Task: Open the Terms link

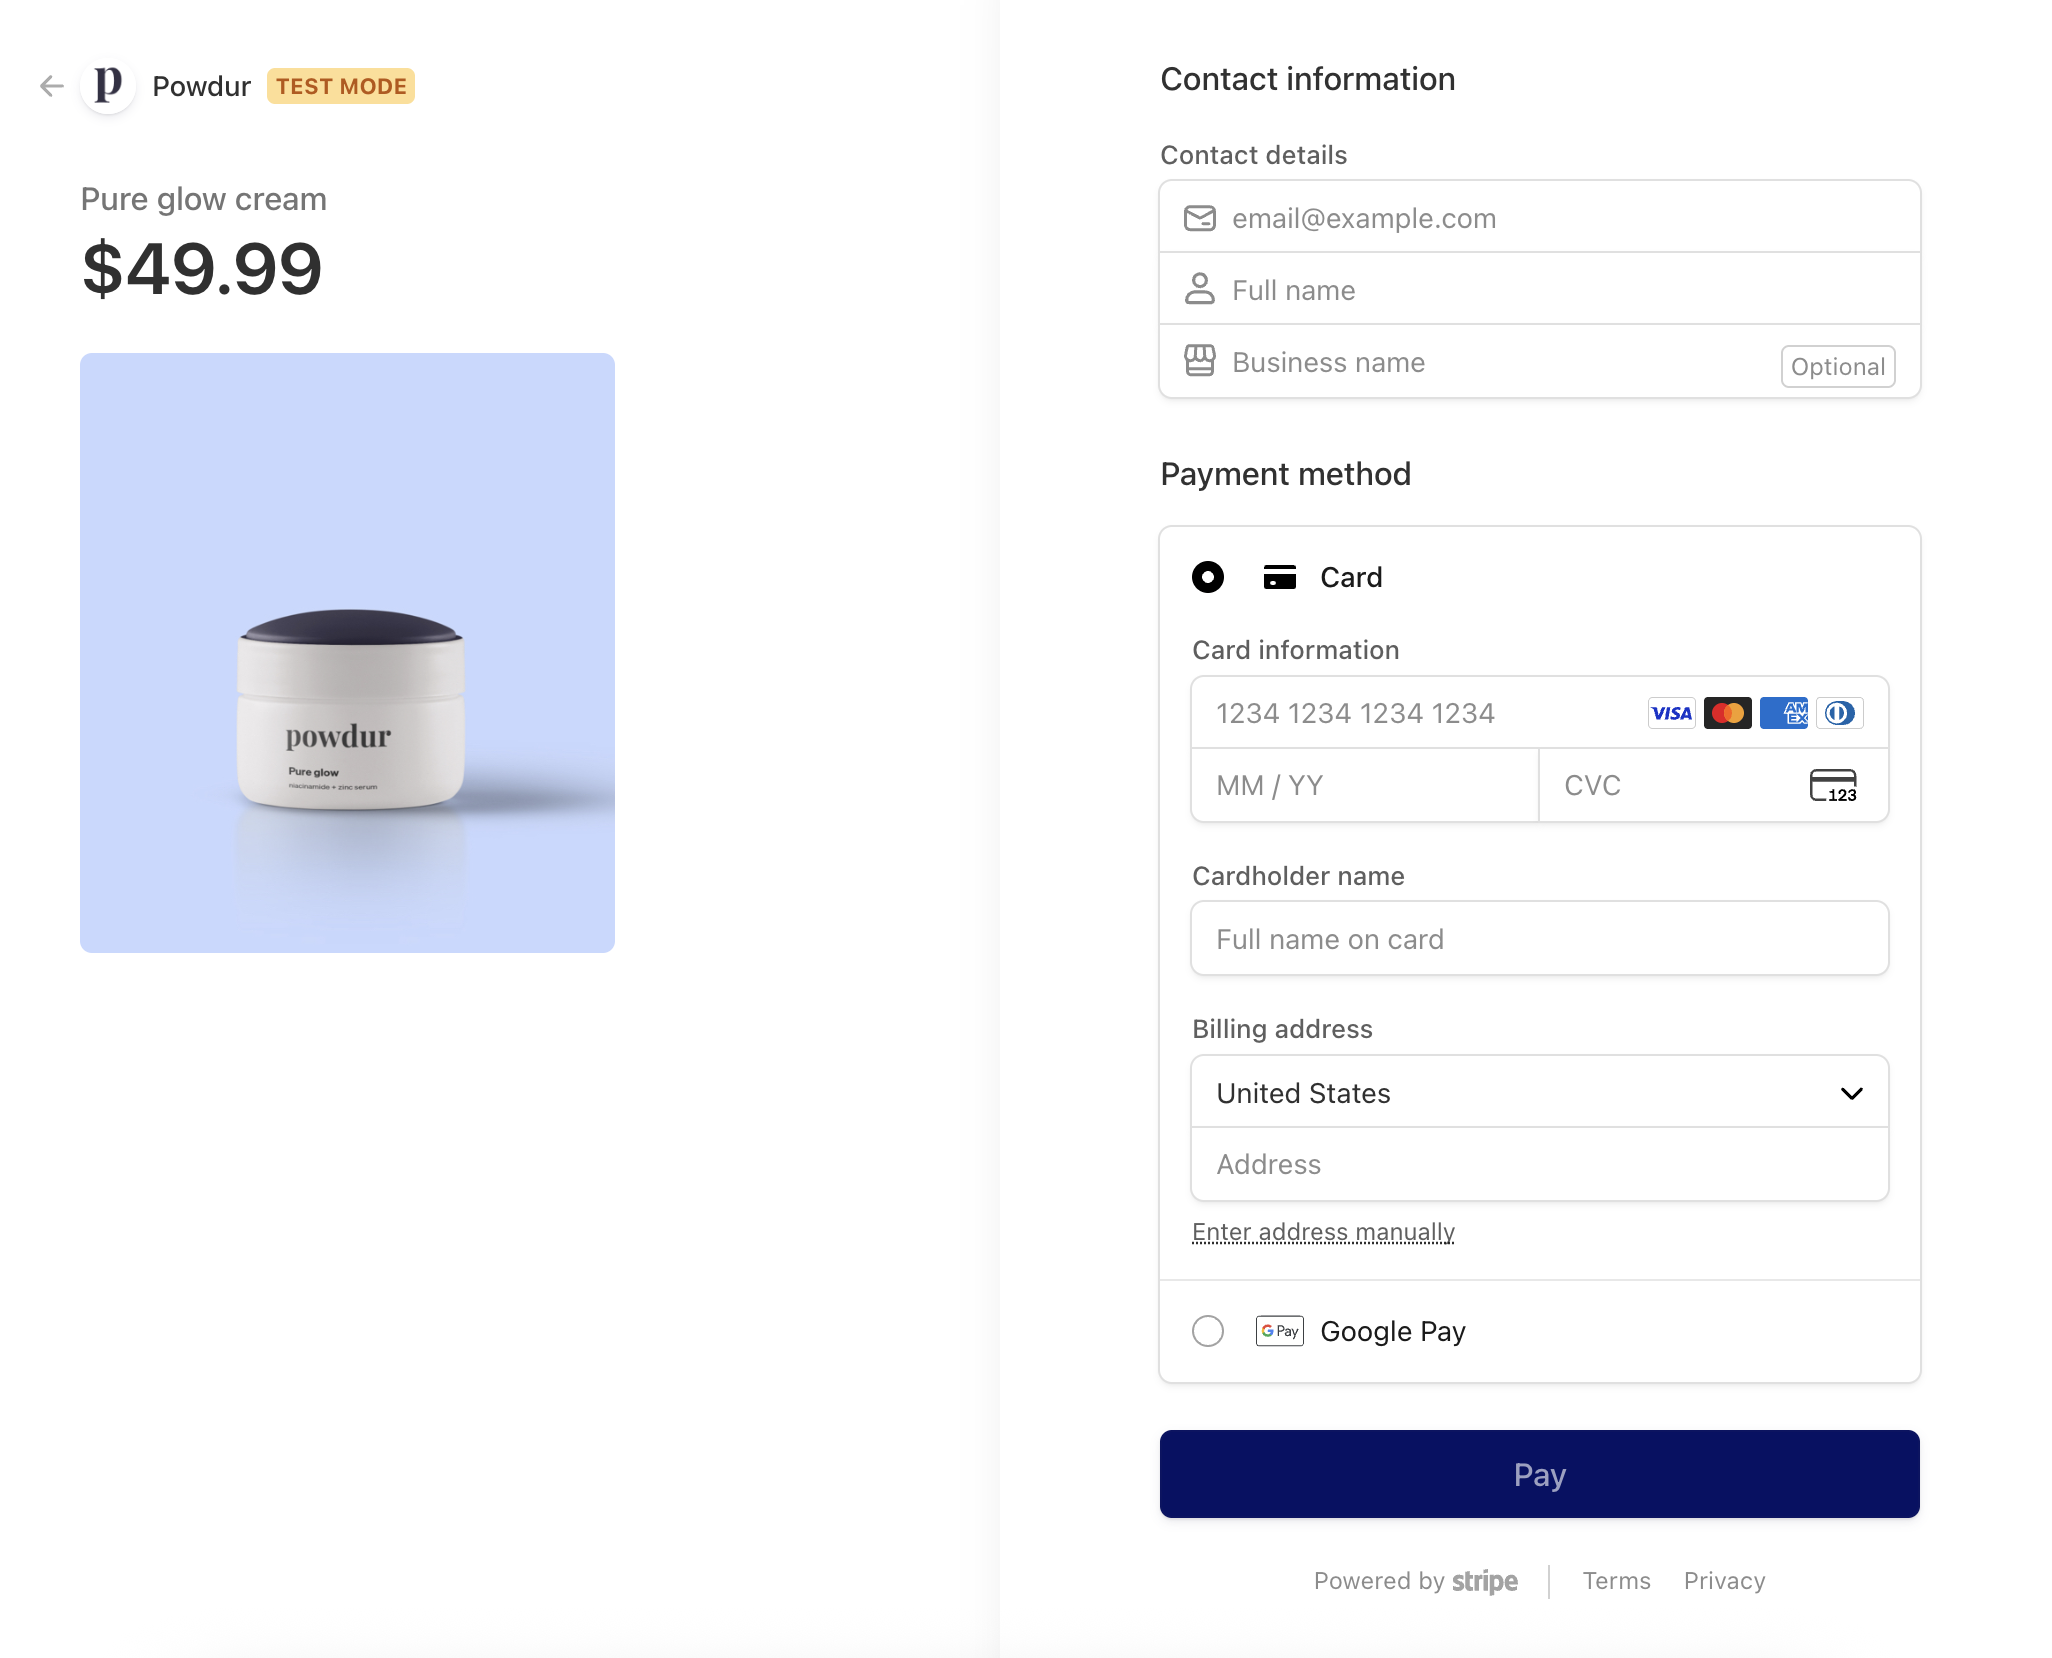Action: tap(1616, 1581)
